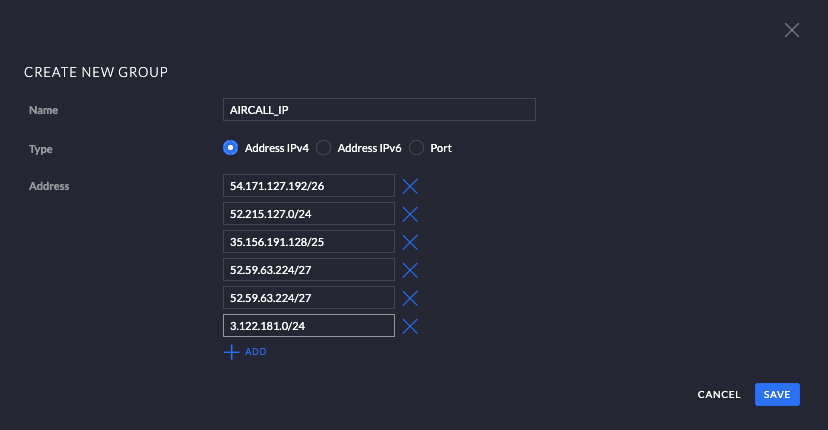Choose Address IPv6 as group type
The height and width of the screenshot is (430, 828).
(x=323, y=148)
